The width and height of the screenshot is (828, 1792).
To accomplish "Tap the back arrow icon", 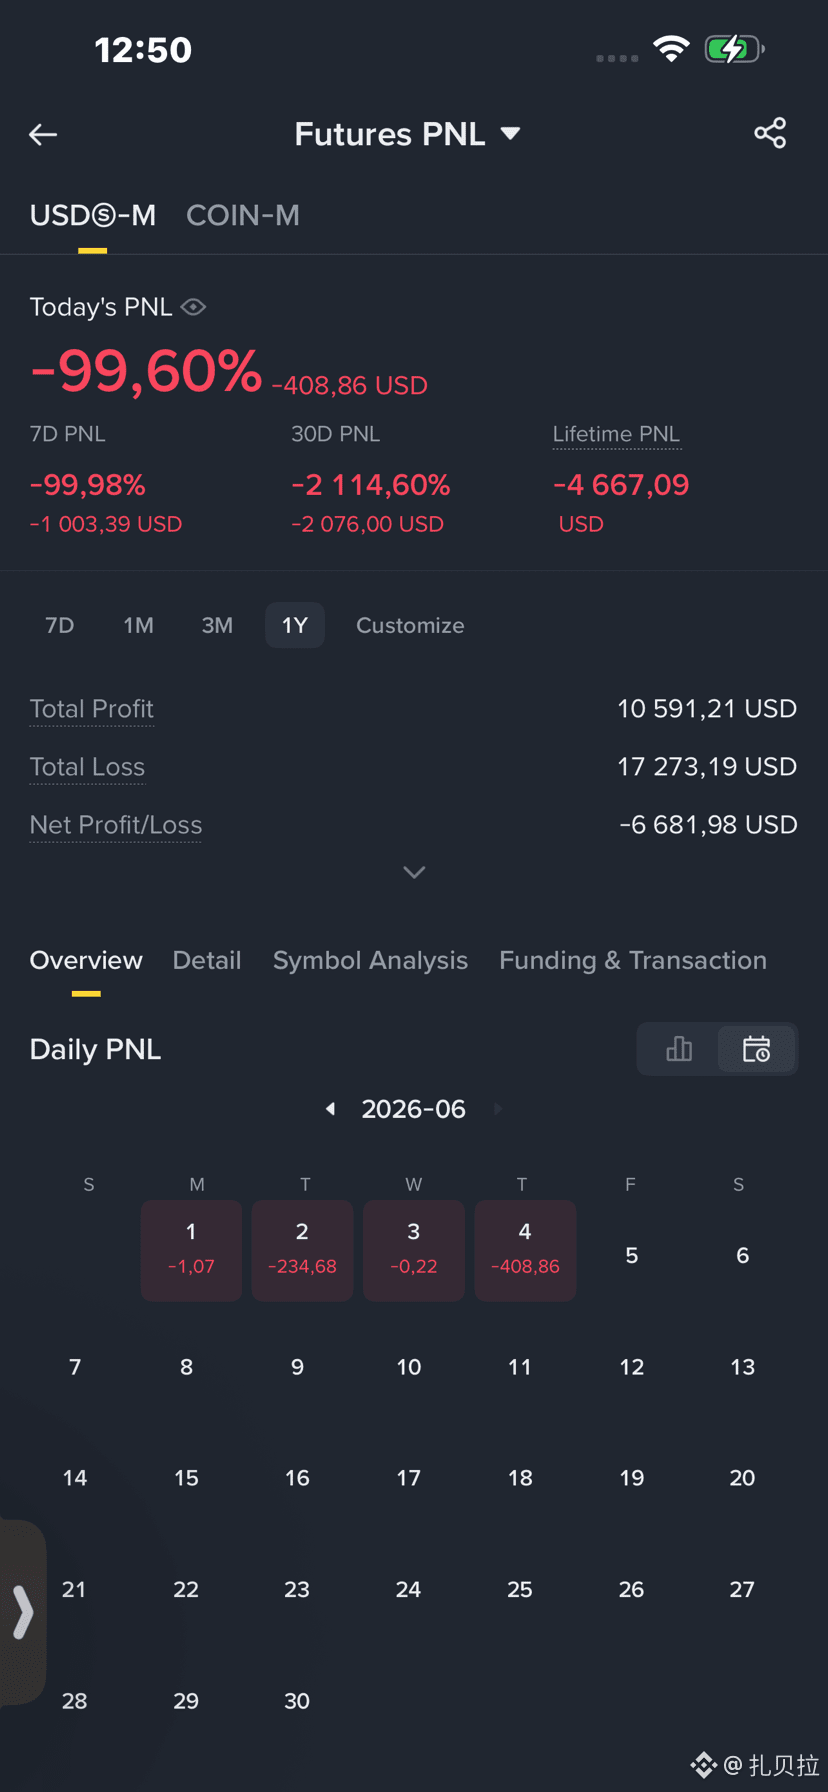I will click(43, 134).
